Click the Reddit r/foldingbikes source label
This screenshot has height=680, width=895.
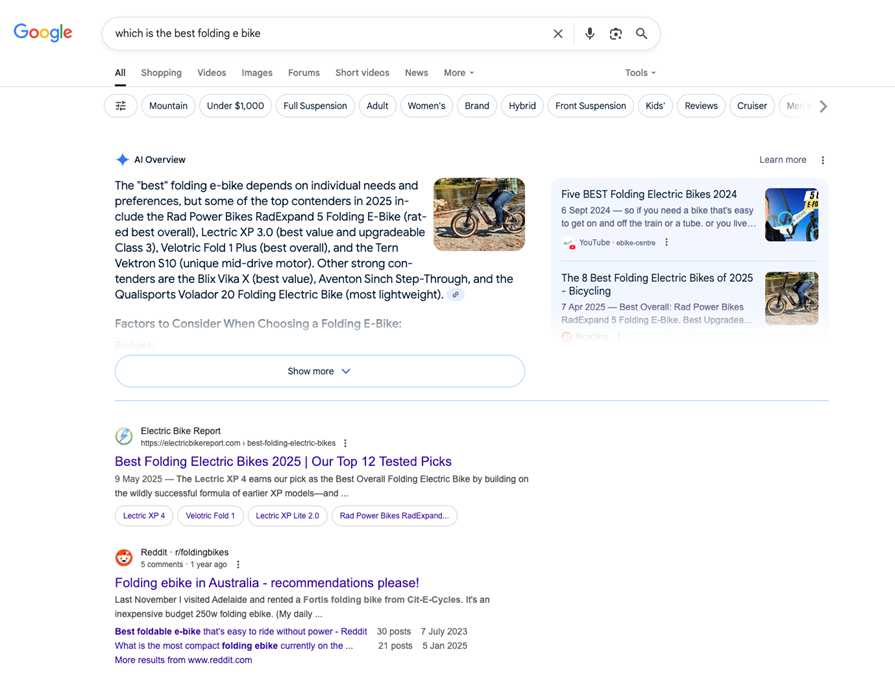[x=184, y=552]
